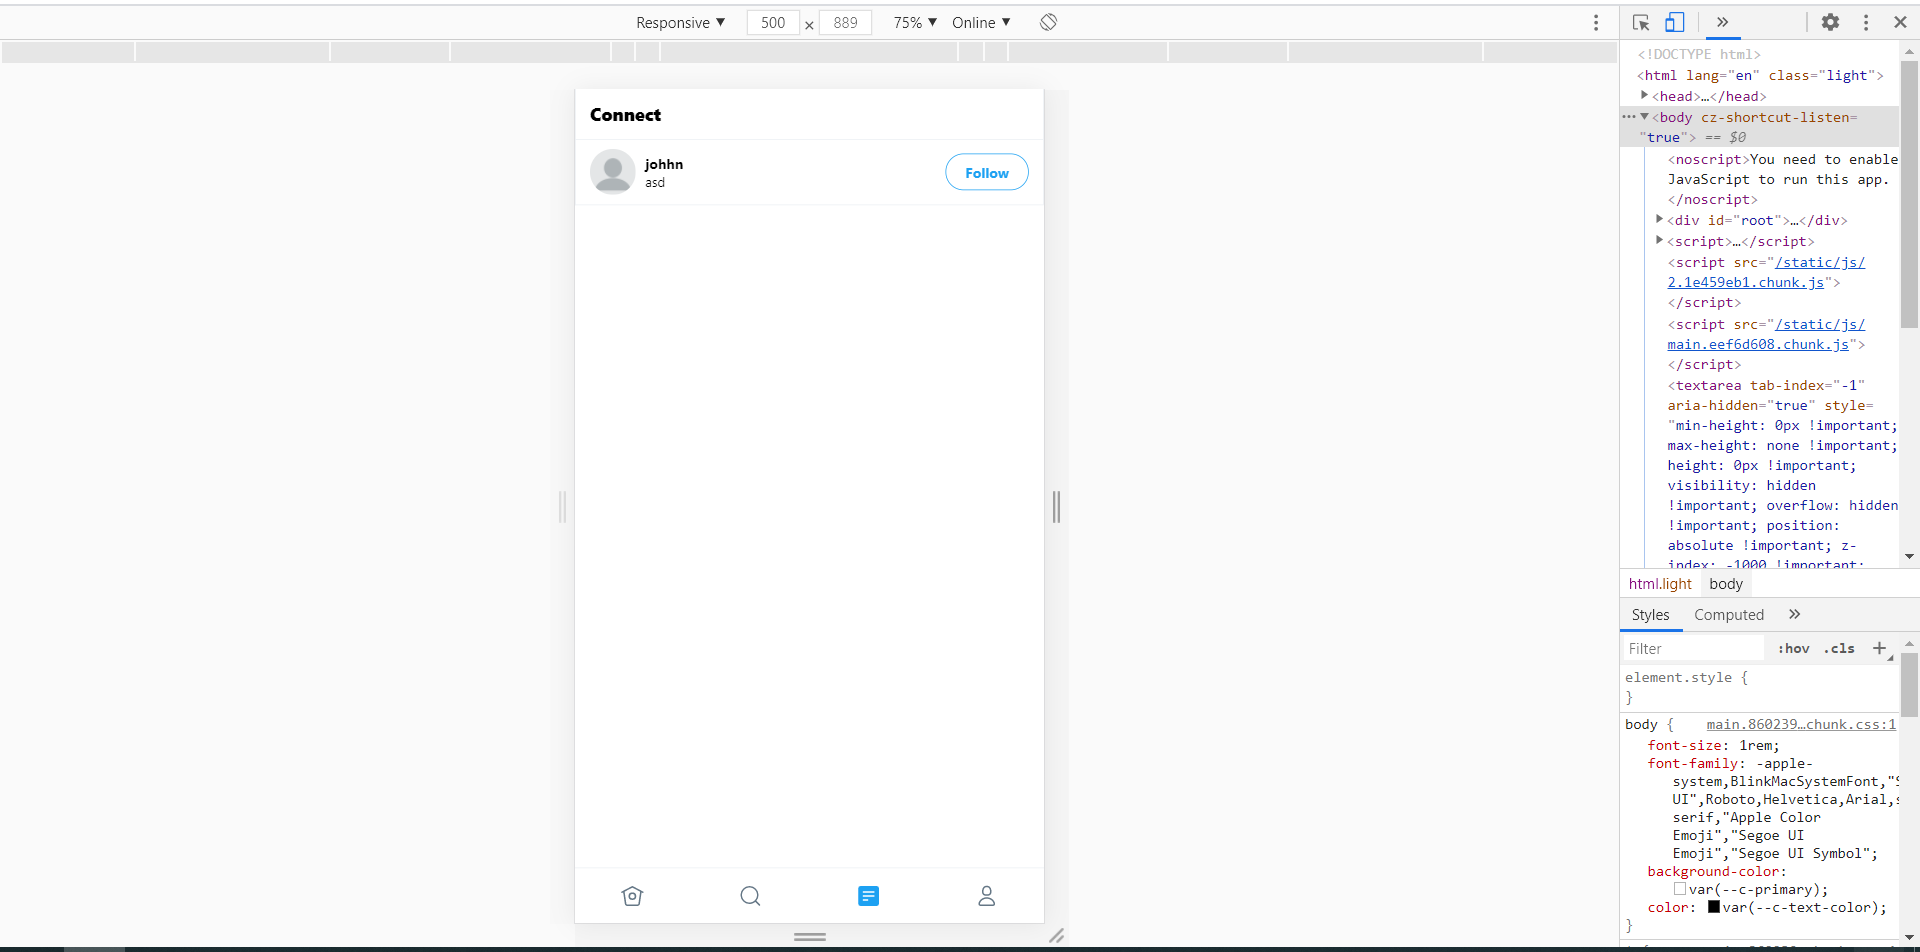1920x952 pixels.
Task: Open DevTools customize three-dot menu
Action: pos(1866,22)
